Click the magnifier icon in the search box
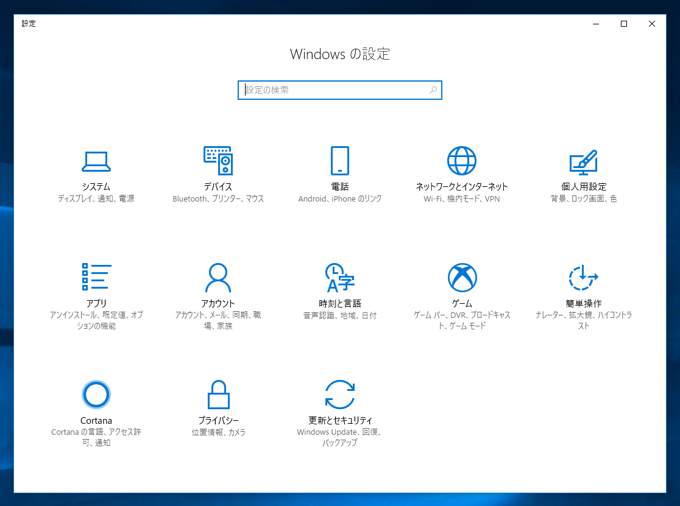Screen dimensions: 680x506 (433, 90)
